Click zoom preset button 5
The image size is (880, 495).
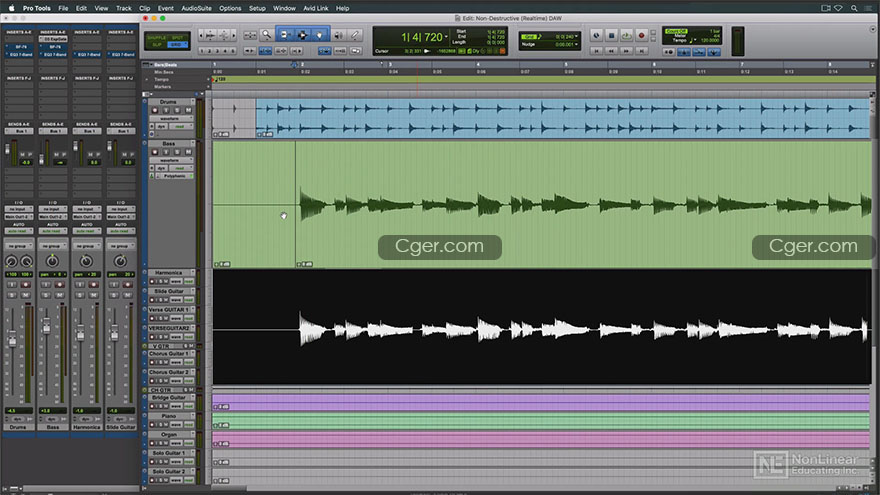(233, 51)
